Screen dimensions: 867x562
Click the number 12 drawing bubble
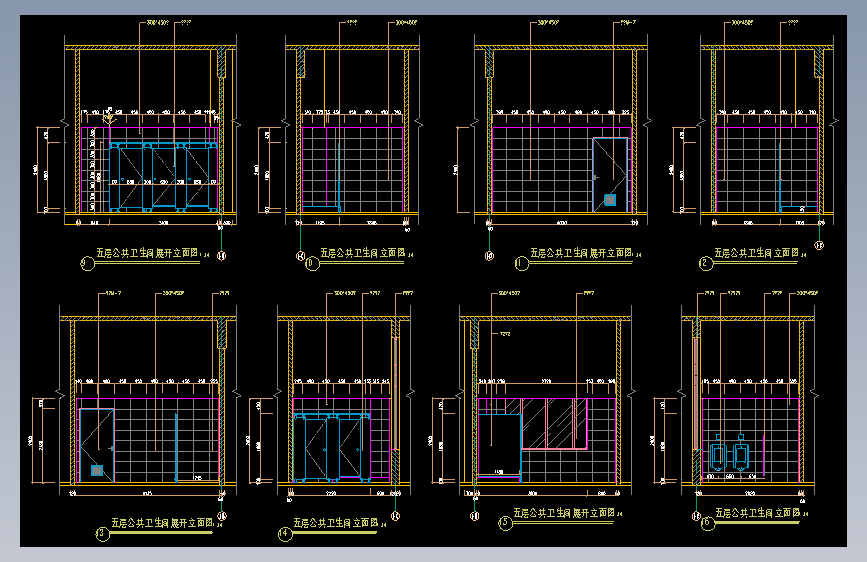click(x=706, y=263)
